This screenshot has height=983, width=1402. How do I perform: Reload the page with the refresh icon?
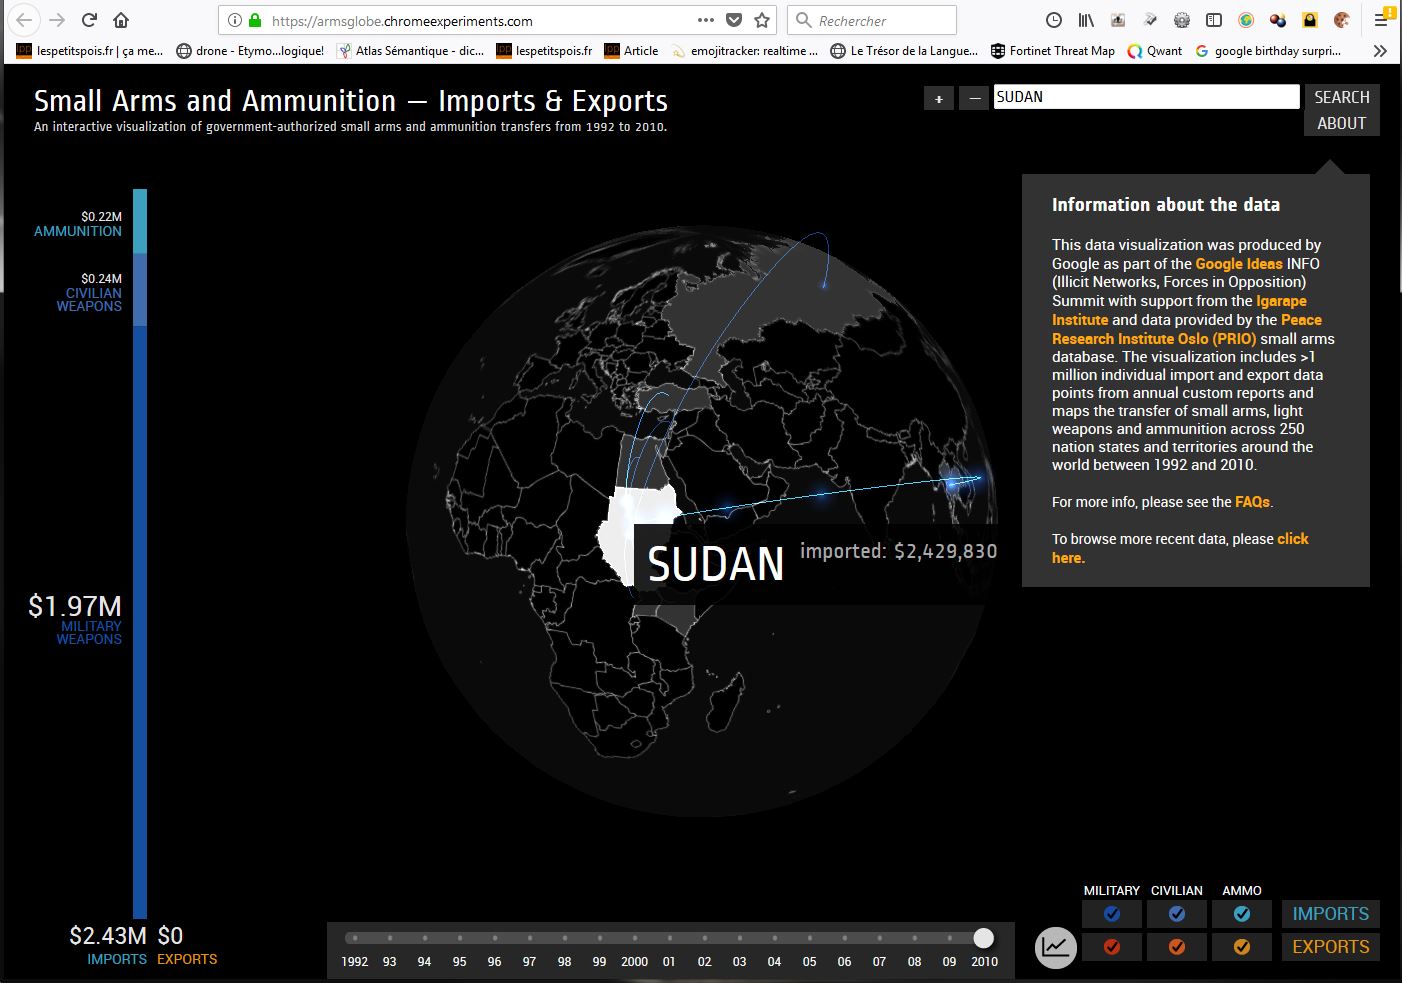89,20
